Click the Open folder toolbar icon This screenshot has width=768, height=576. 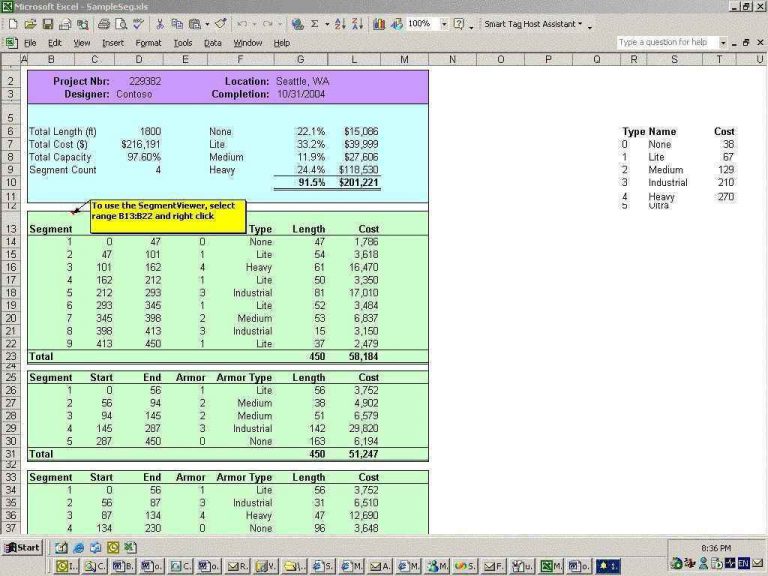point(28,23)
